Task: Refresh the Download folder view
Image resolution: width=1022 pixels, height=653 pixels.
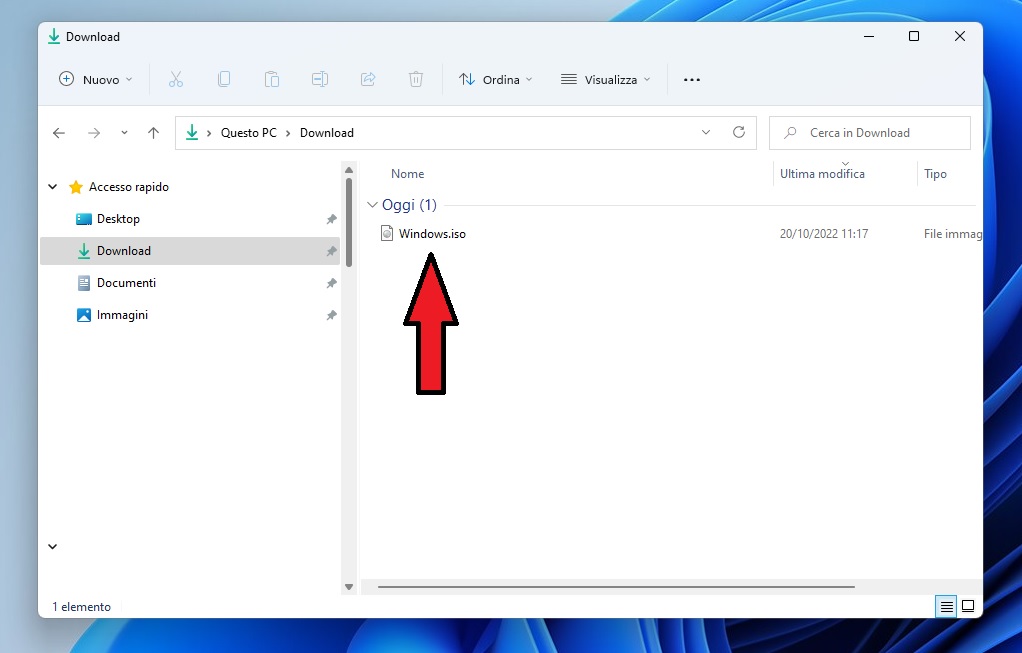Action: click(x=738, y=132)
